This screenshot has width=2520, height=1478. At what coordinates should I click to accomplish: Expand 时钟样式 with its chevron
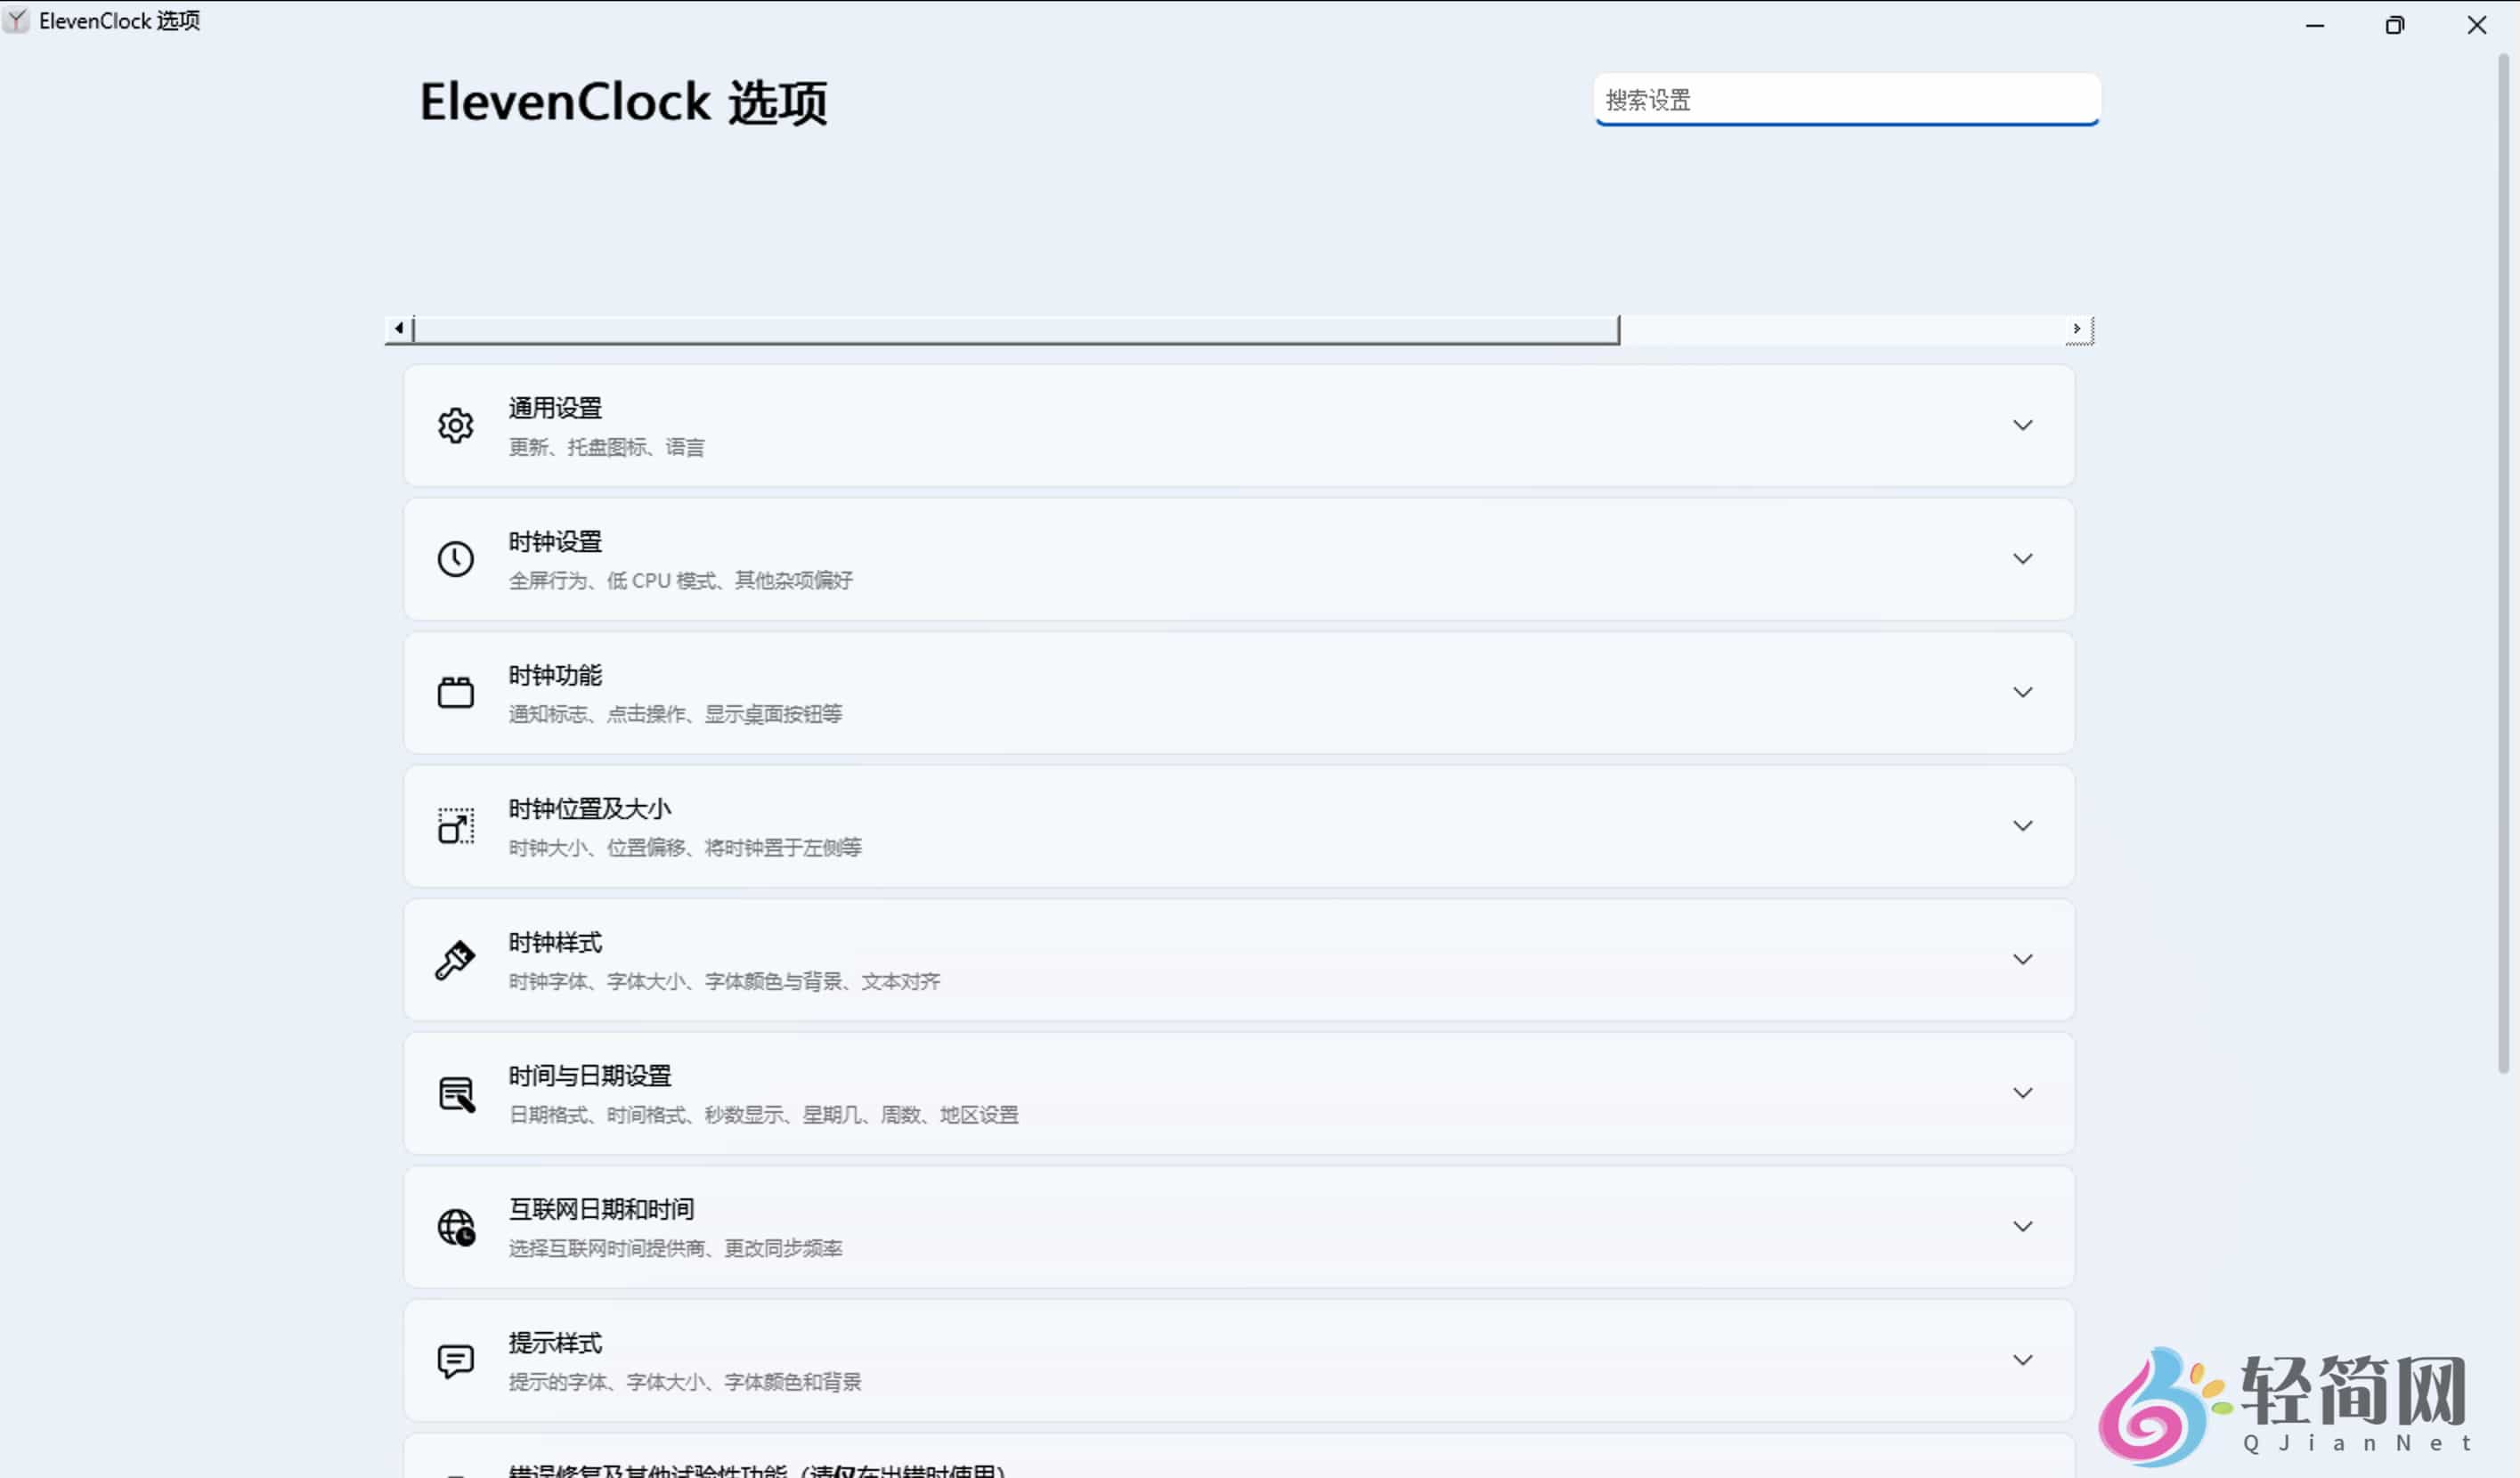(x=2022, y=960)
